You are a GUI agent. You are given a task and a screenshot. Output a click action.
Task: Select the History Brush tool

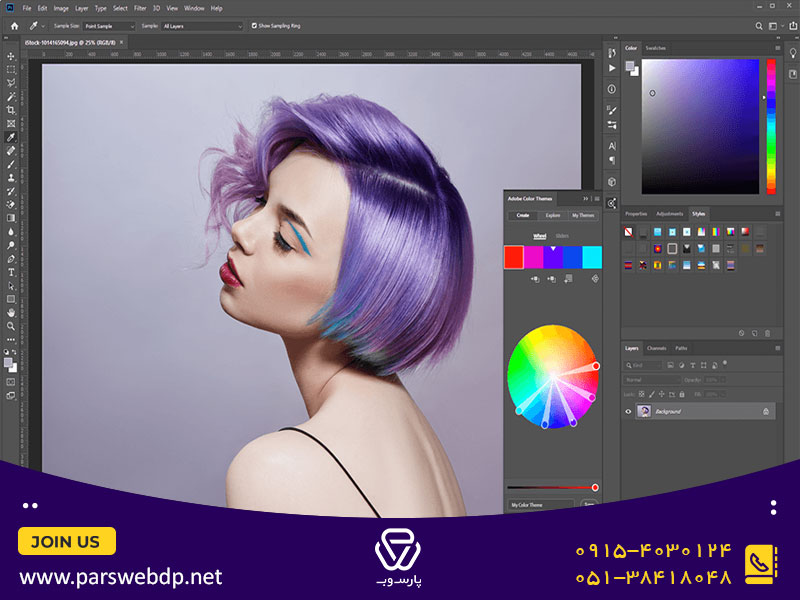click(11, 191)
